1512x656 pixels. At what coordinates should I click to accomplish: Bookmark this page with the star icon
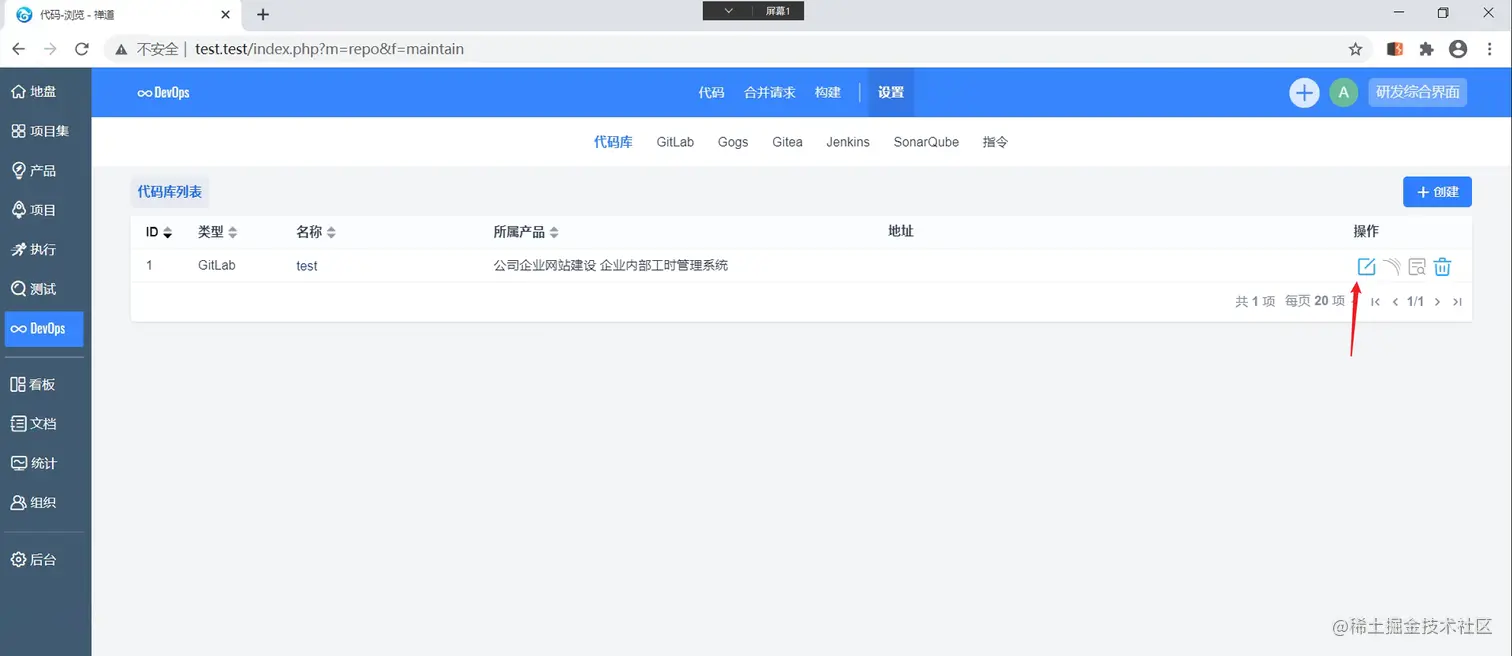click(x=1356, y=49)
